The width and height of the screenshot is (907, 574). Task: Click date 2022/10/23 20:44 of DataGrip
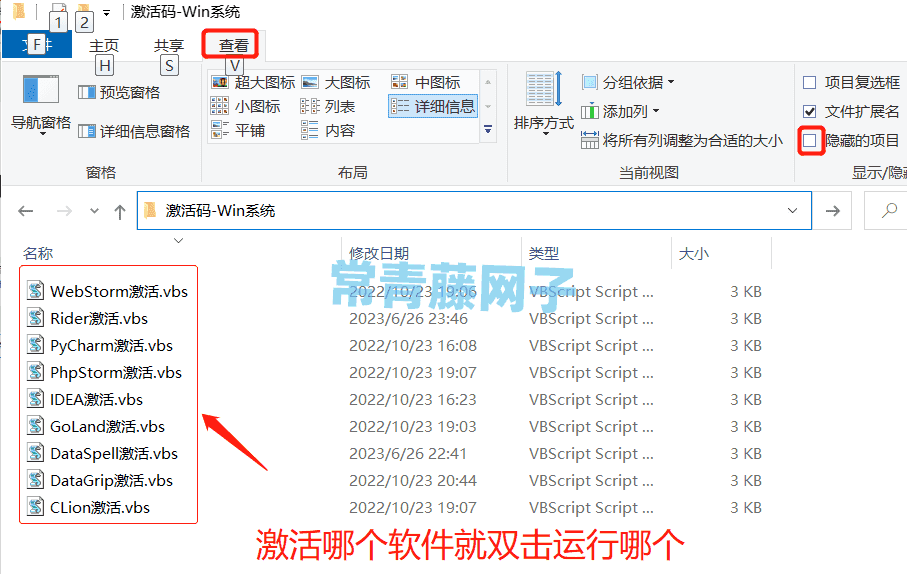(413, 480)
